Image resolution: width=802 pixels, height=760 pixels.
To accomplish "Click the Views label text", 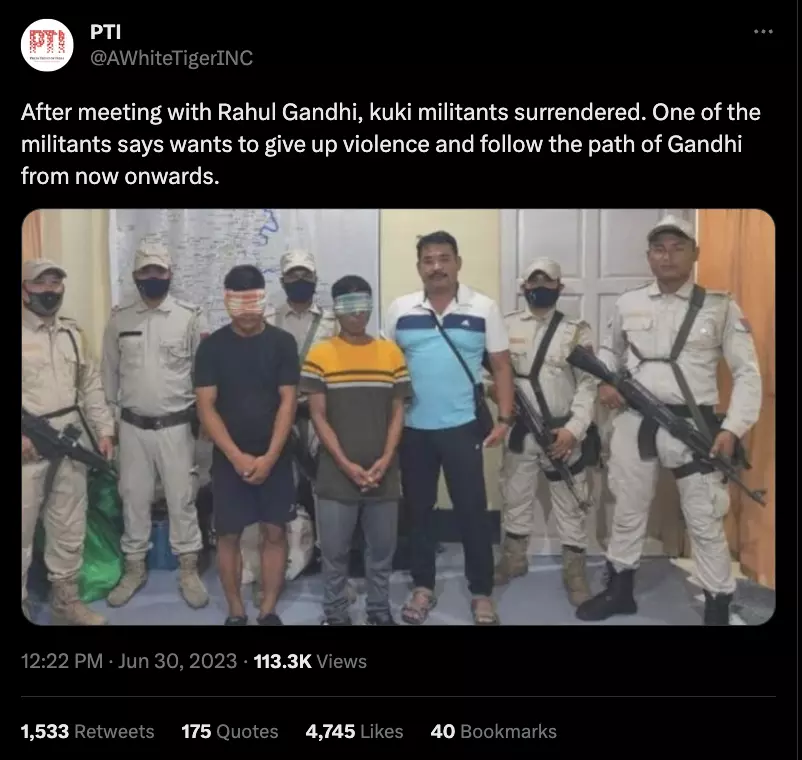I will point(342,661).
